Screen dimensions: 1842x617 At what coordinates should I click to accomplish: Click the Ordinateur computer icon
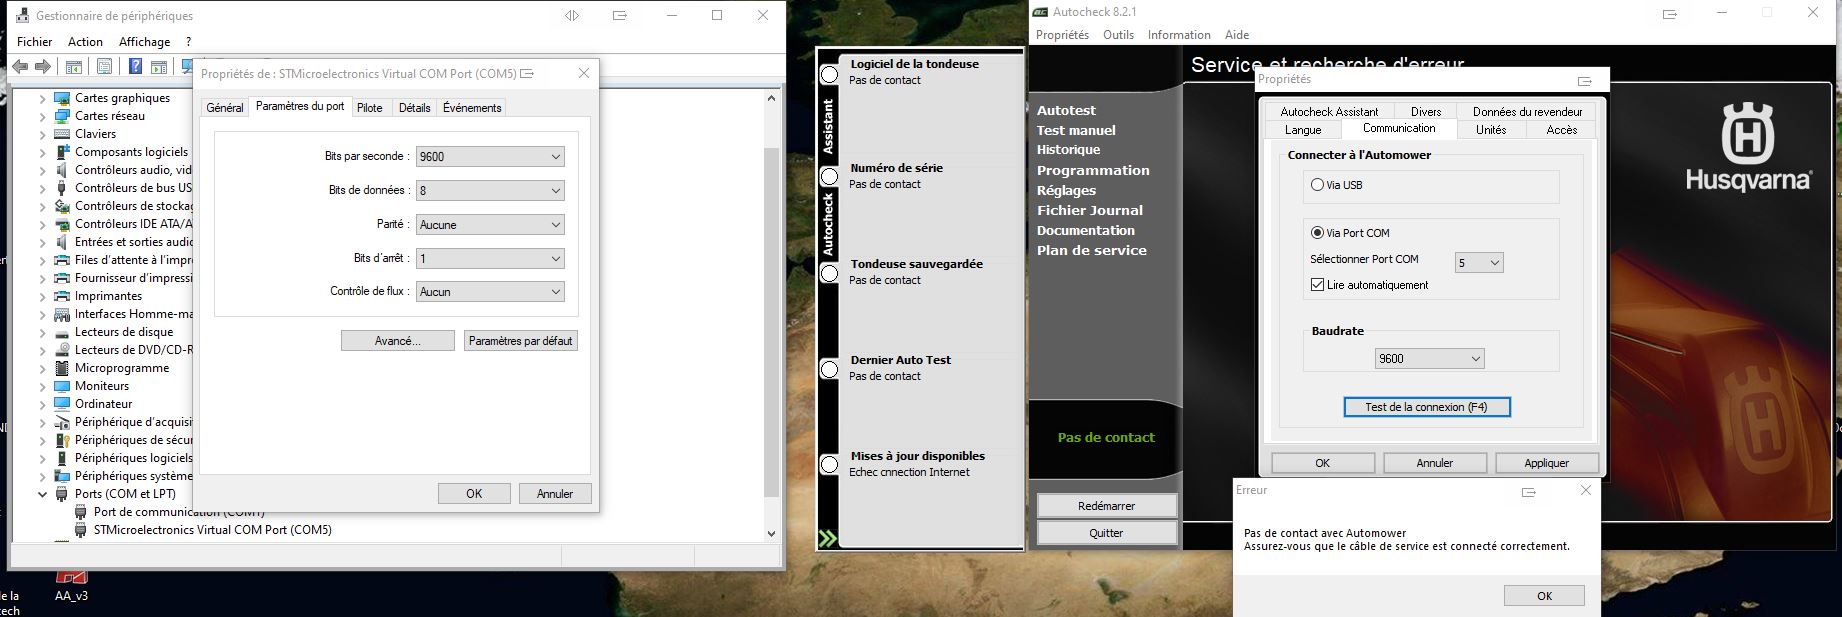[62, 404]
